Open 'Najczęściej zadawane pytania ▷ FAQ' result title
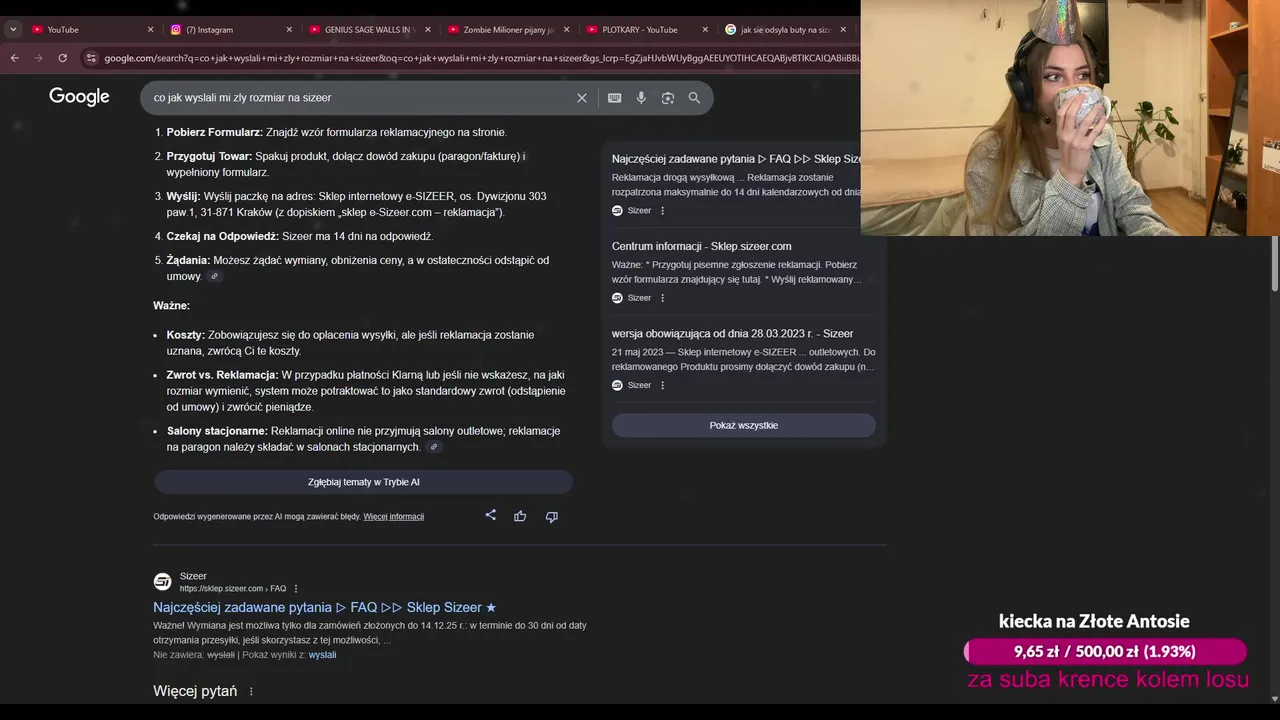 pos(324,607)
